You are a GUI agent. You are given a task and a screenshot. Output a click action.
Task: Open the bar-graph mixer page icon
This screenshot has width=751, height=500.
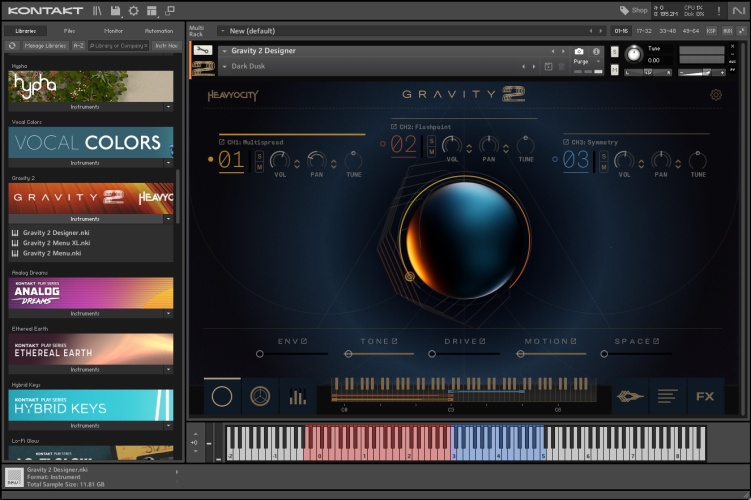click(x=297, y=397)
